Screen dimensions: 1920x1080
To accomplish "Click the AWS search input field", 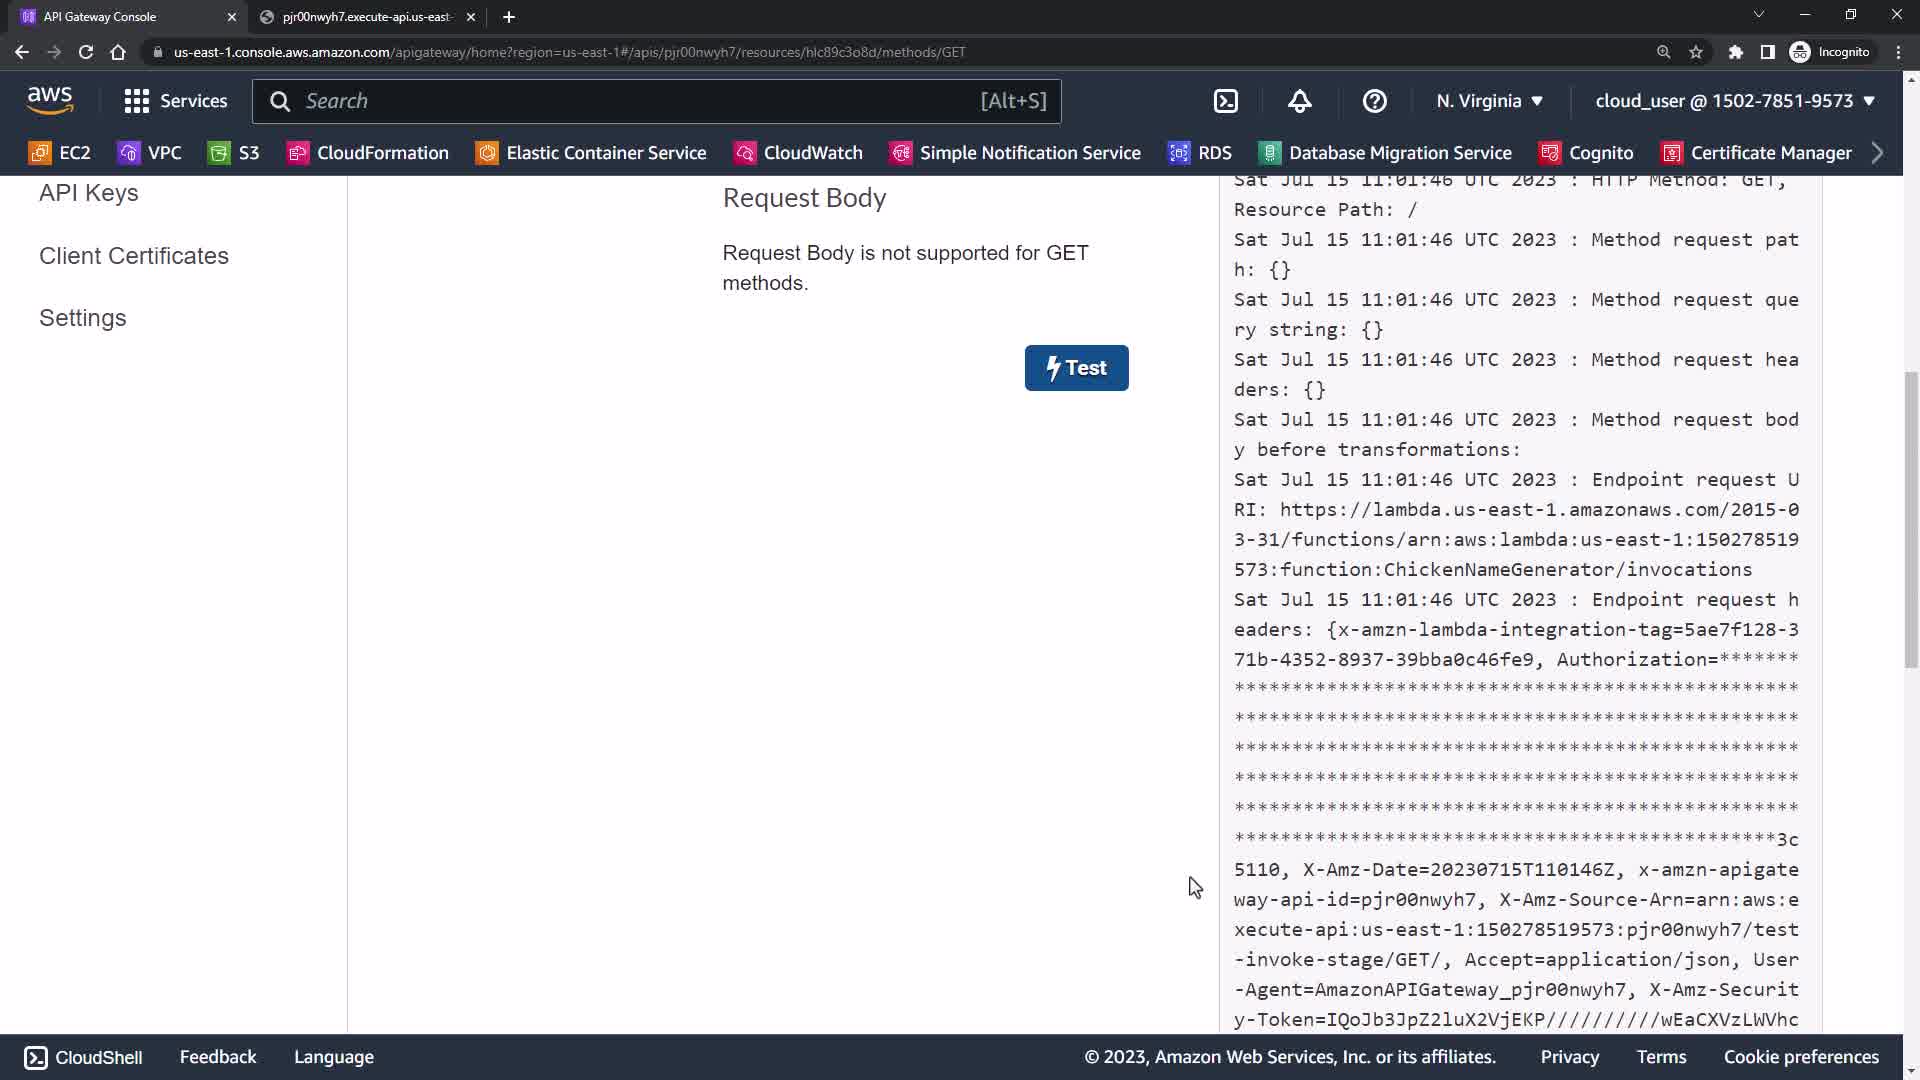I will click(x=640, y=101).
